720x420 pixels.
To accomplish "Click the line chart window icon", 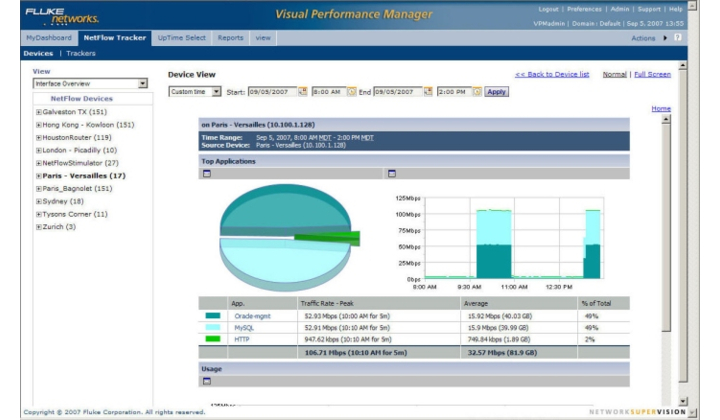I will [x=392, y=174].
